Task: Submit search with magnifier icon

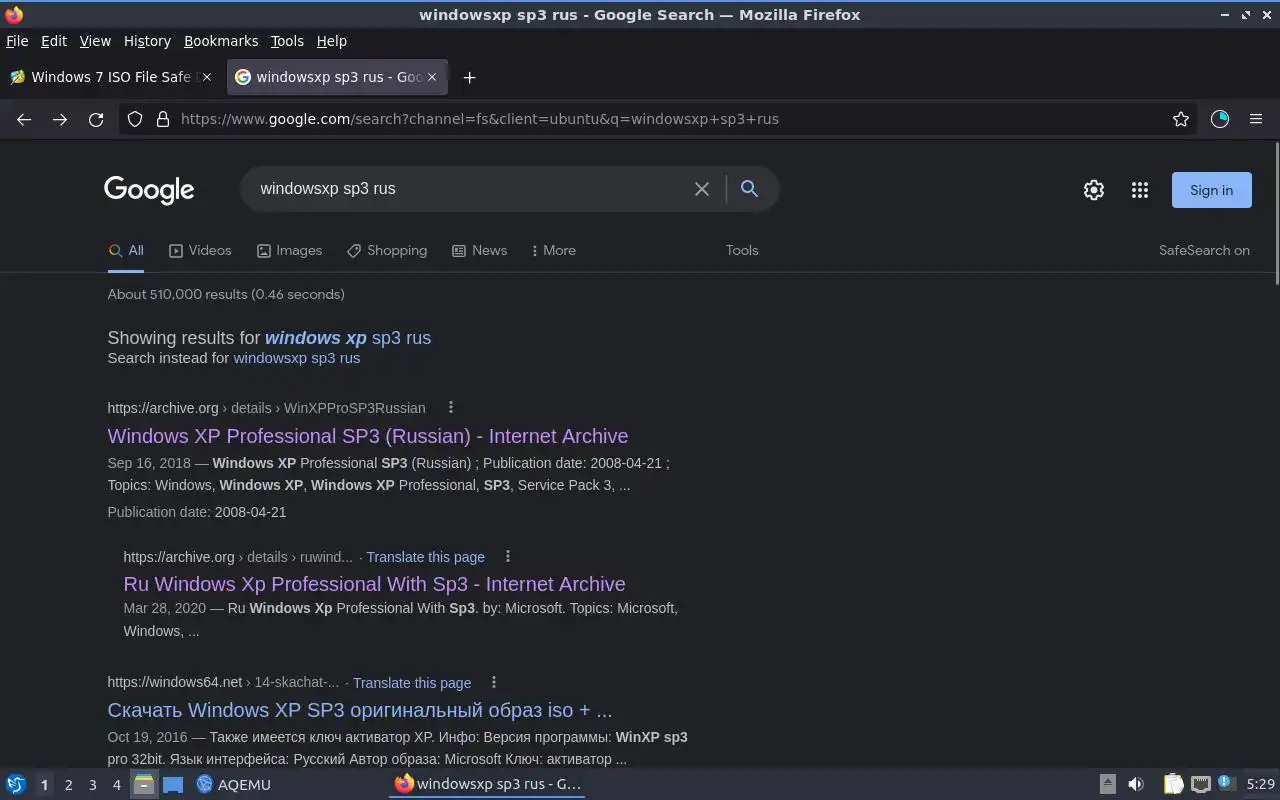Action: [749, 189]
